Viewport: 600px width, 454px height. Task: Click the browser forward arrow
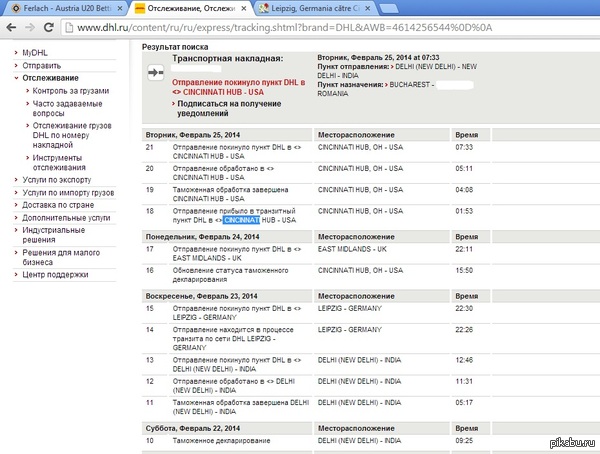(x=29, y=27)
